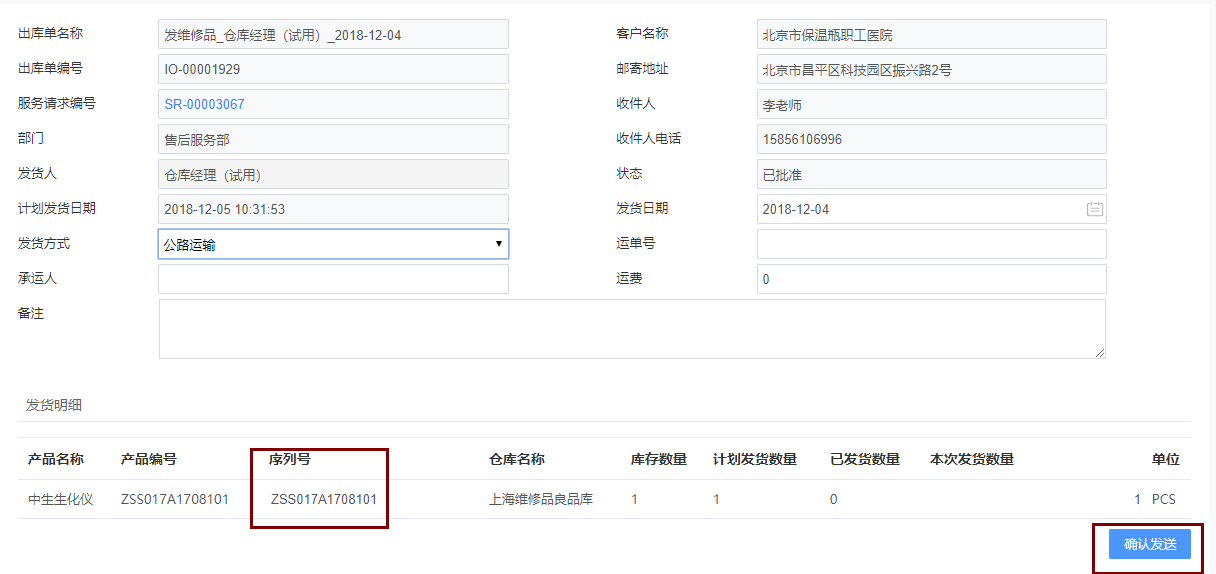1216x574 pixels.
Task: Click into the 运单号 input field
Action: [931, 244]
